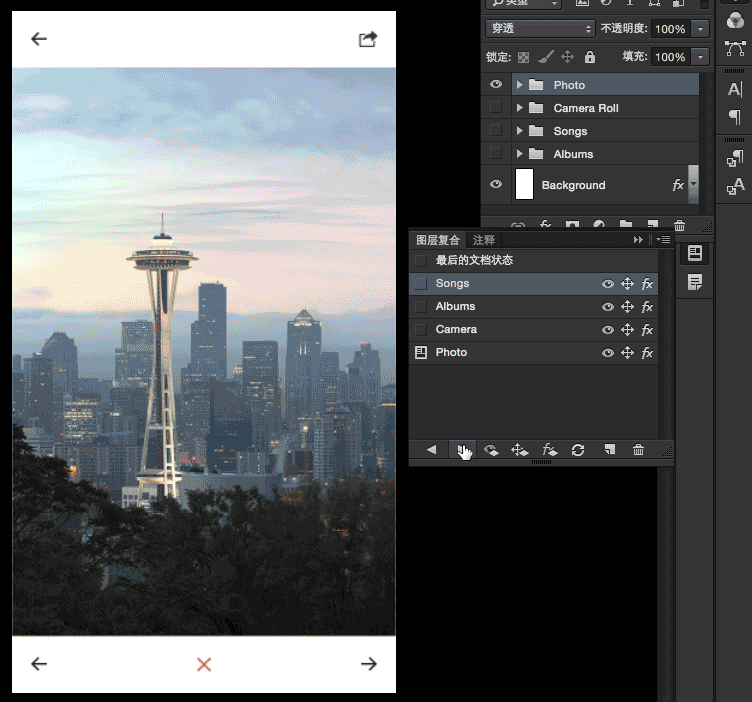Viewport: 752px width, 702px height.
Task: Click the red X in the mockup footer
Action: (204, 664)
